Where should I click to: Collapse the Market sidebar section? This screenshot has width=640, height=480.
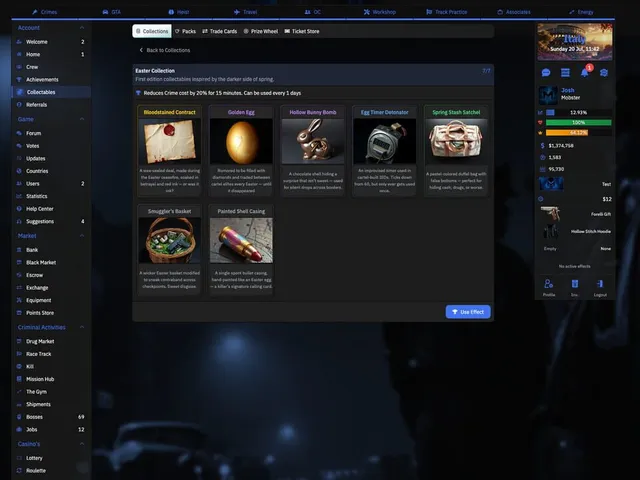(82, 236)
